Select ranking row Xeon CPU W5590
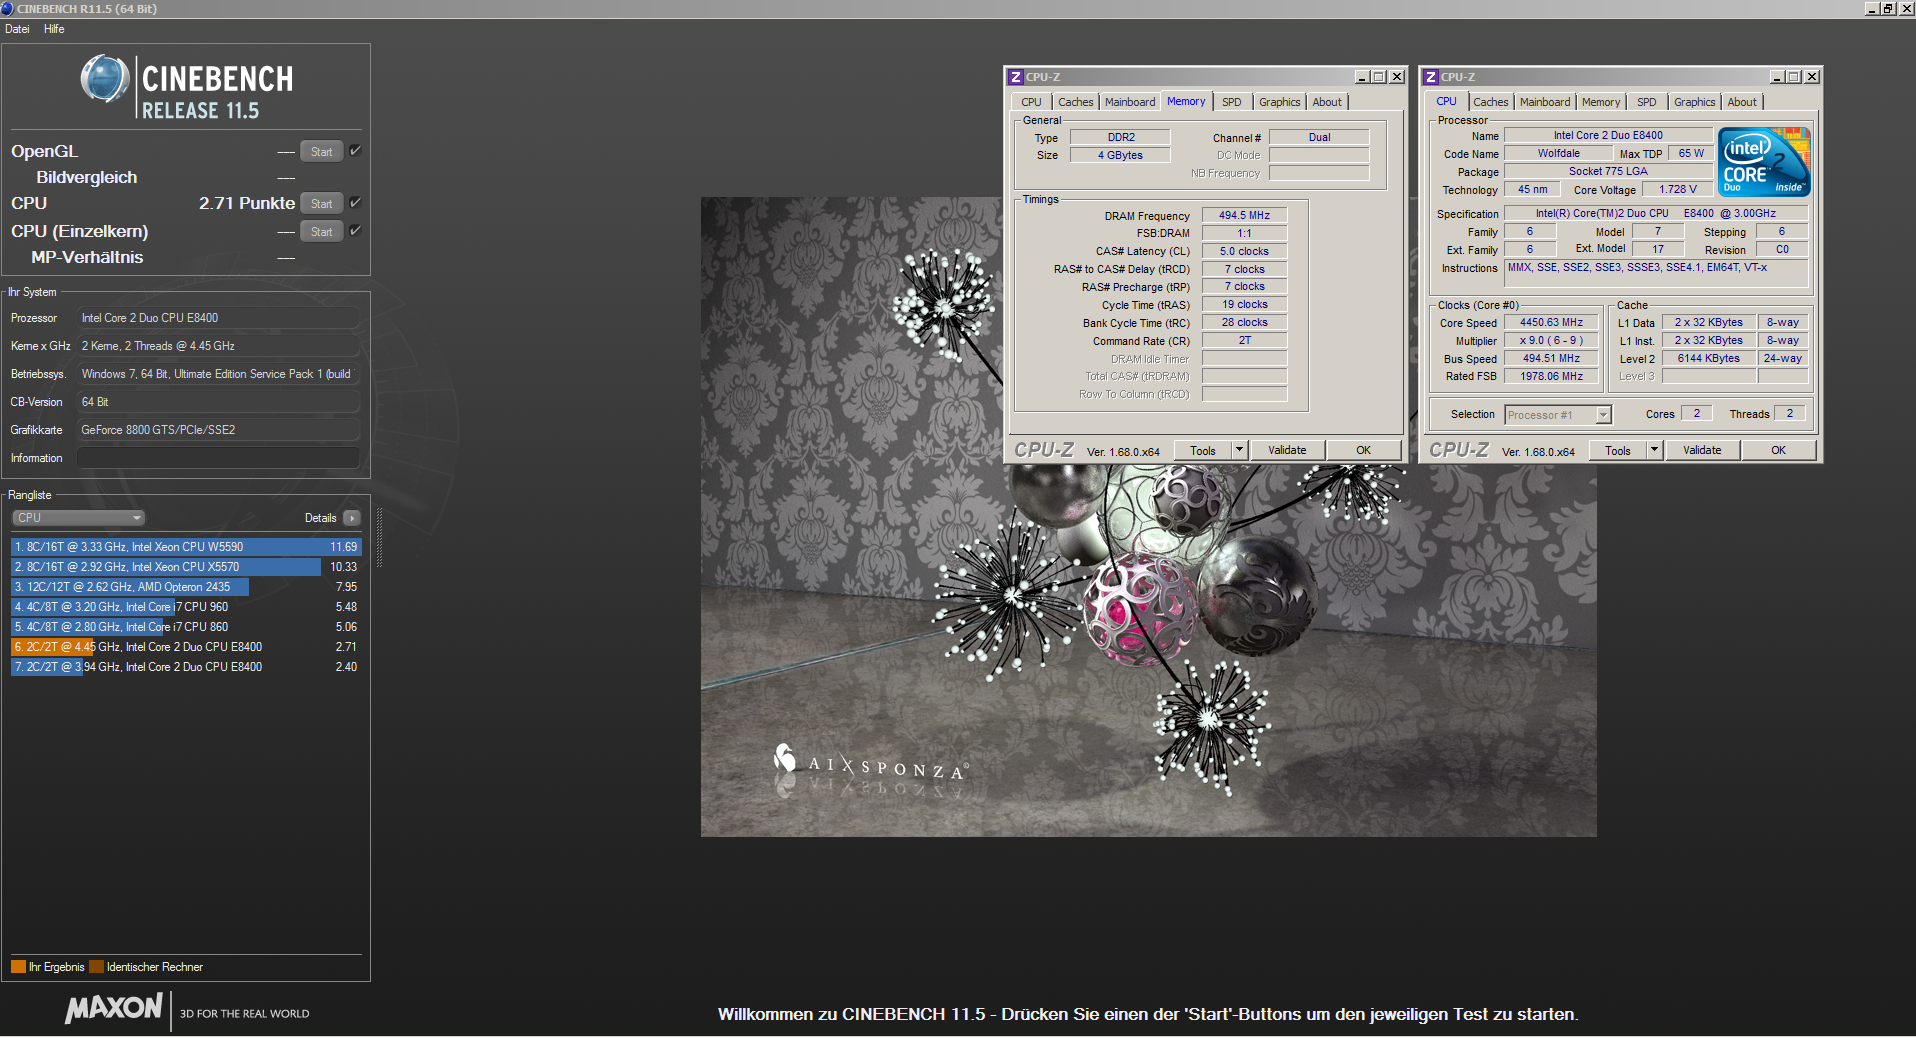1916x1038 pixels. pyautogui.click(x=185, y=547)
